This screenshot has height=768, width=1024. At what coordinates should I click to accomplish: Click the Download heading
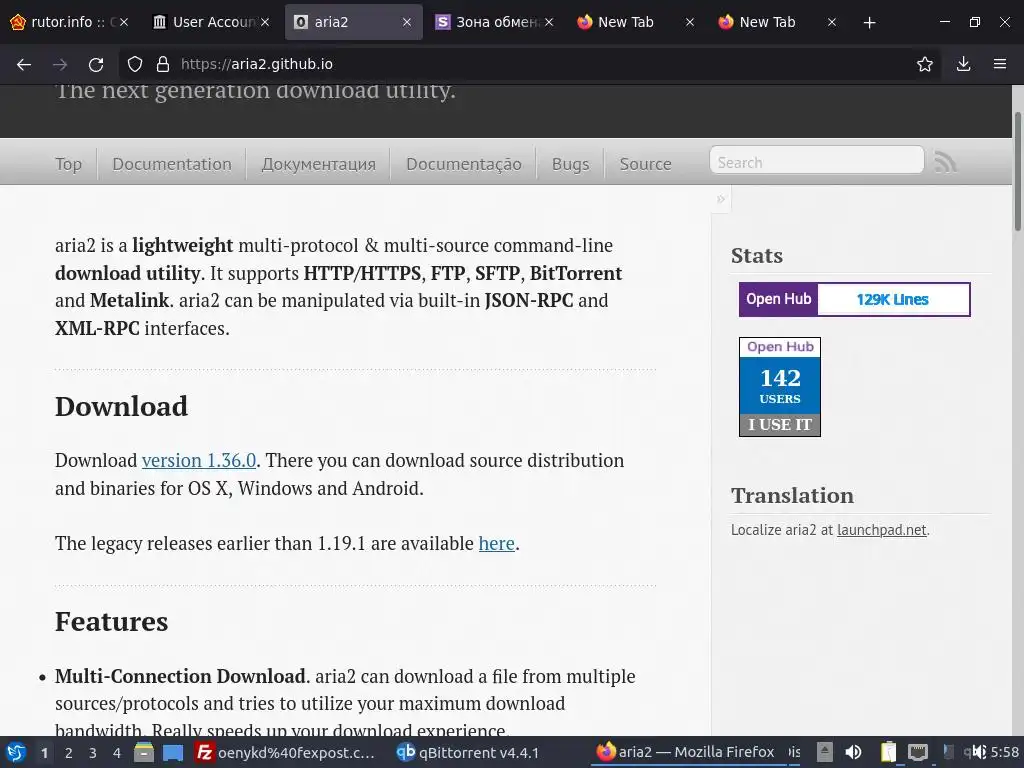point(121,406)
